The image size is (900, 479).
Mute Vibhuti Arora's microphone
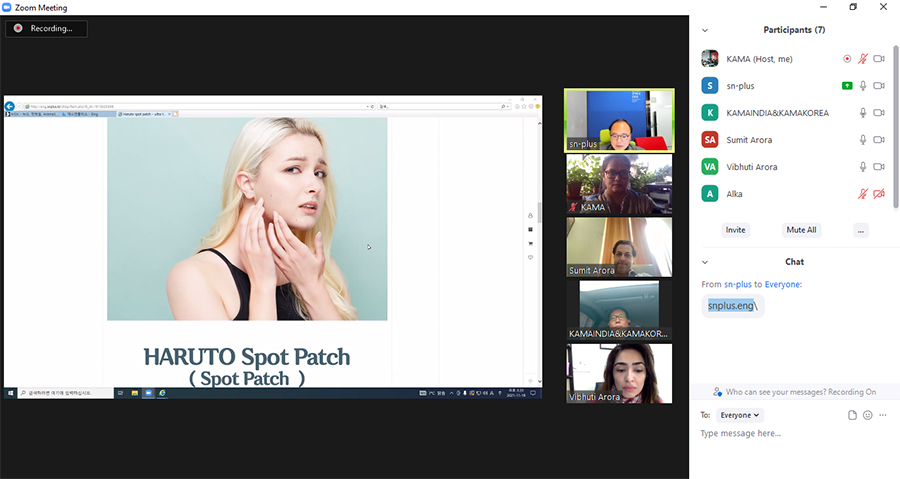(x=863, y=166)
